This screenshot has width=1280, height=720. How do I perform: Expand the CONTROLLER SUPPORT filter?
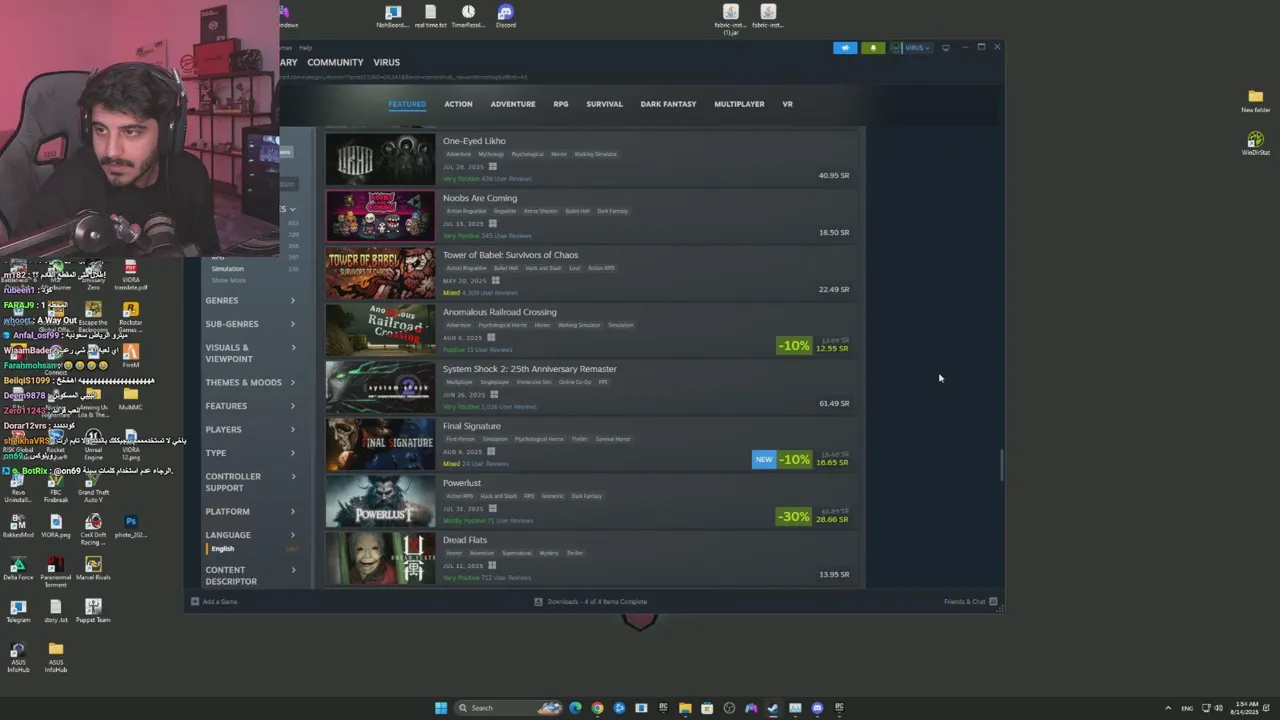click(250, 482)
